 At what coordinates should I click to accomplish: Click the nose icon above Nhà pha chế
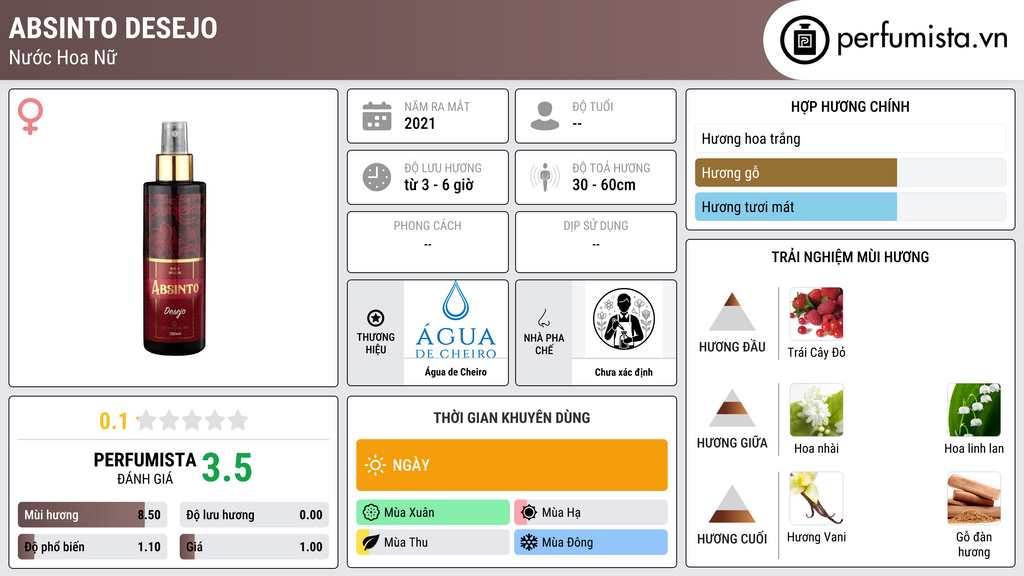[543, 317]
